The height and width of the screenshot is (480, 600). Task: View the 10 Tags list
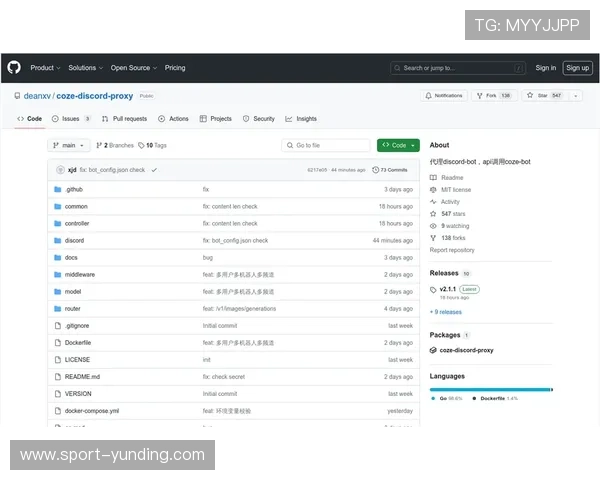pos(152,145)
